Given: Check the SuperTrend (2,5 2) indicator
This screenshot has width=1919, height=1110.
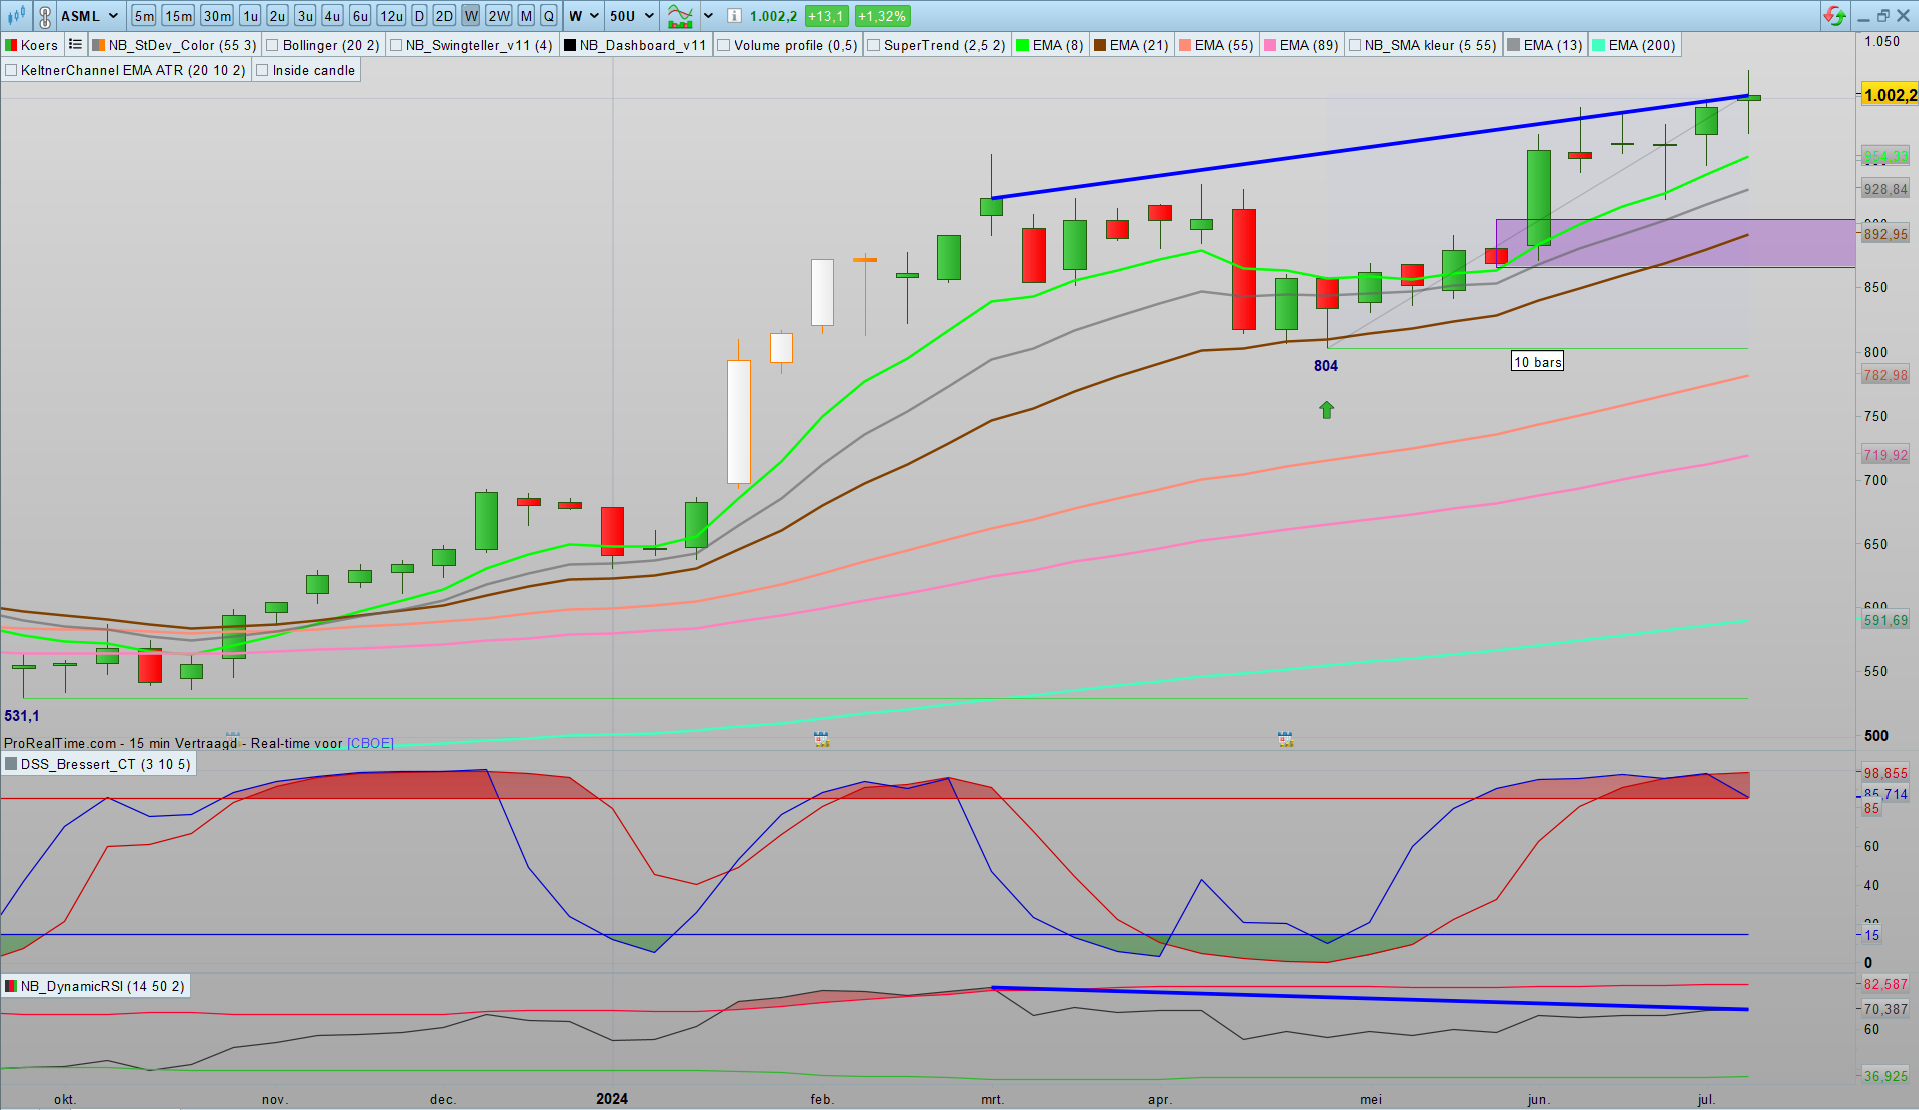Looking at the screenshot, I should pos(874,45).
